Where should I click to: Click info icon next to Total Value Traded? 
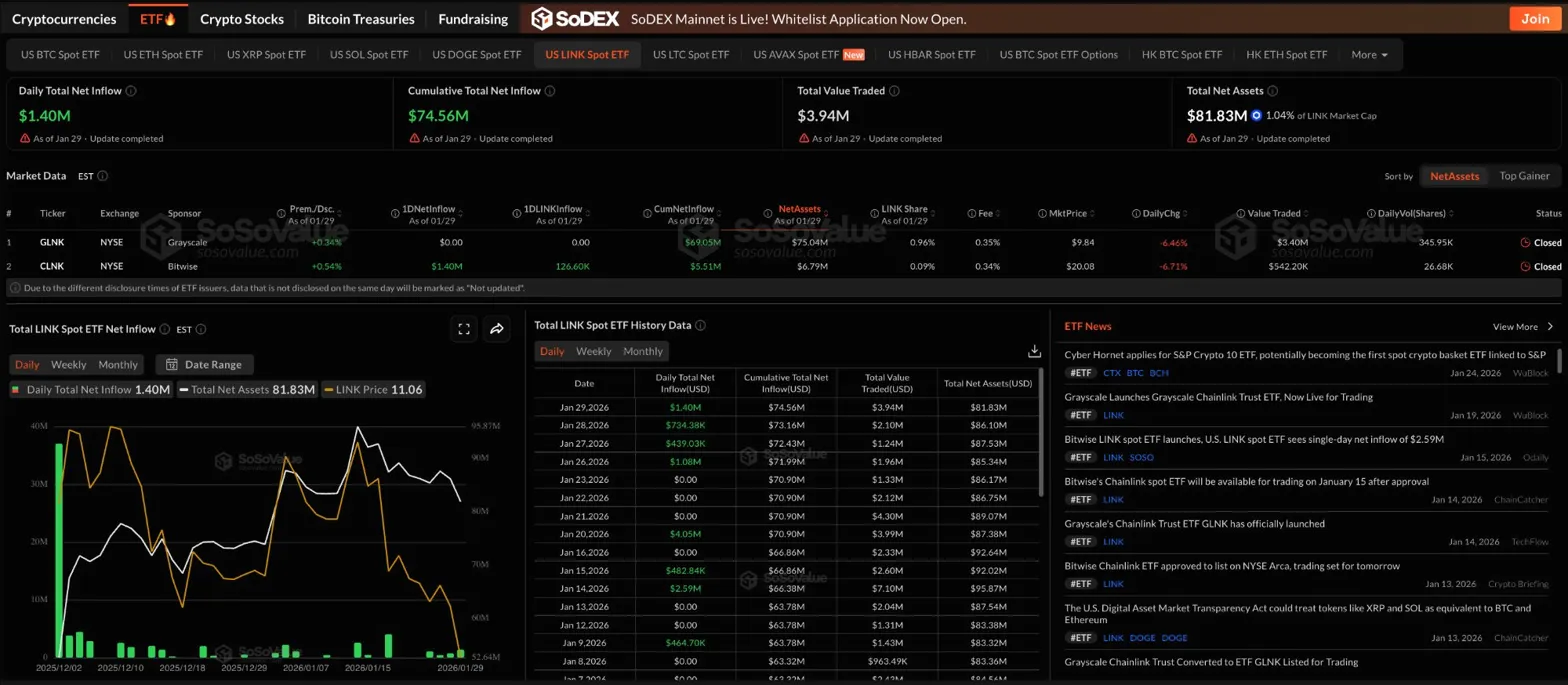click(x=894, y=91)
